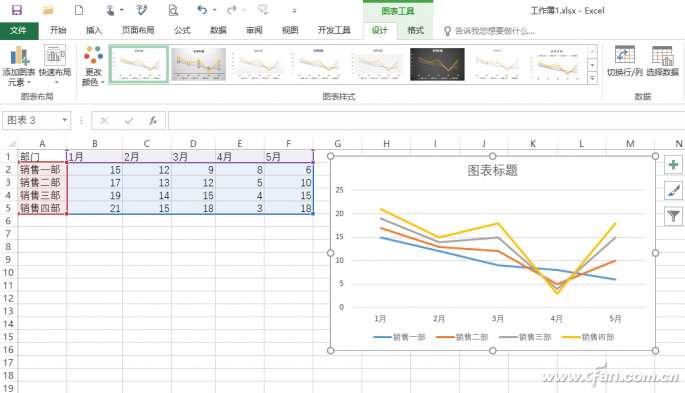Apply the dark black chart style

tap(437, 64)
